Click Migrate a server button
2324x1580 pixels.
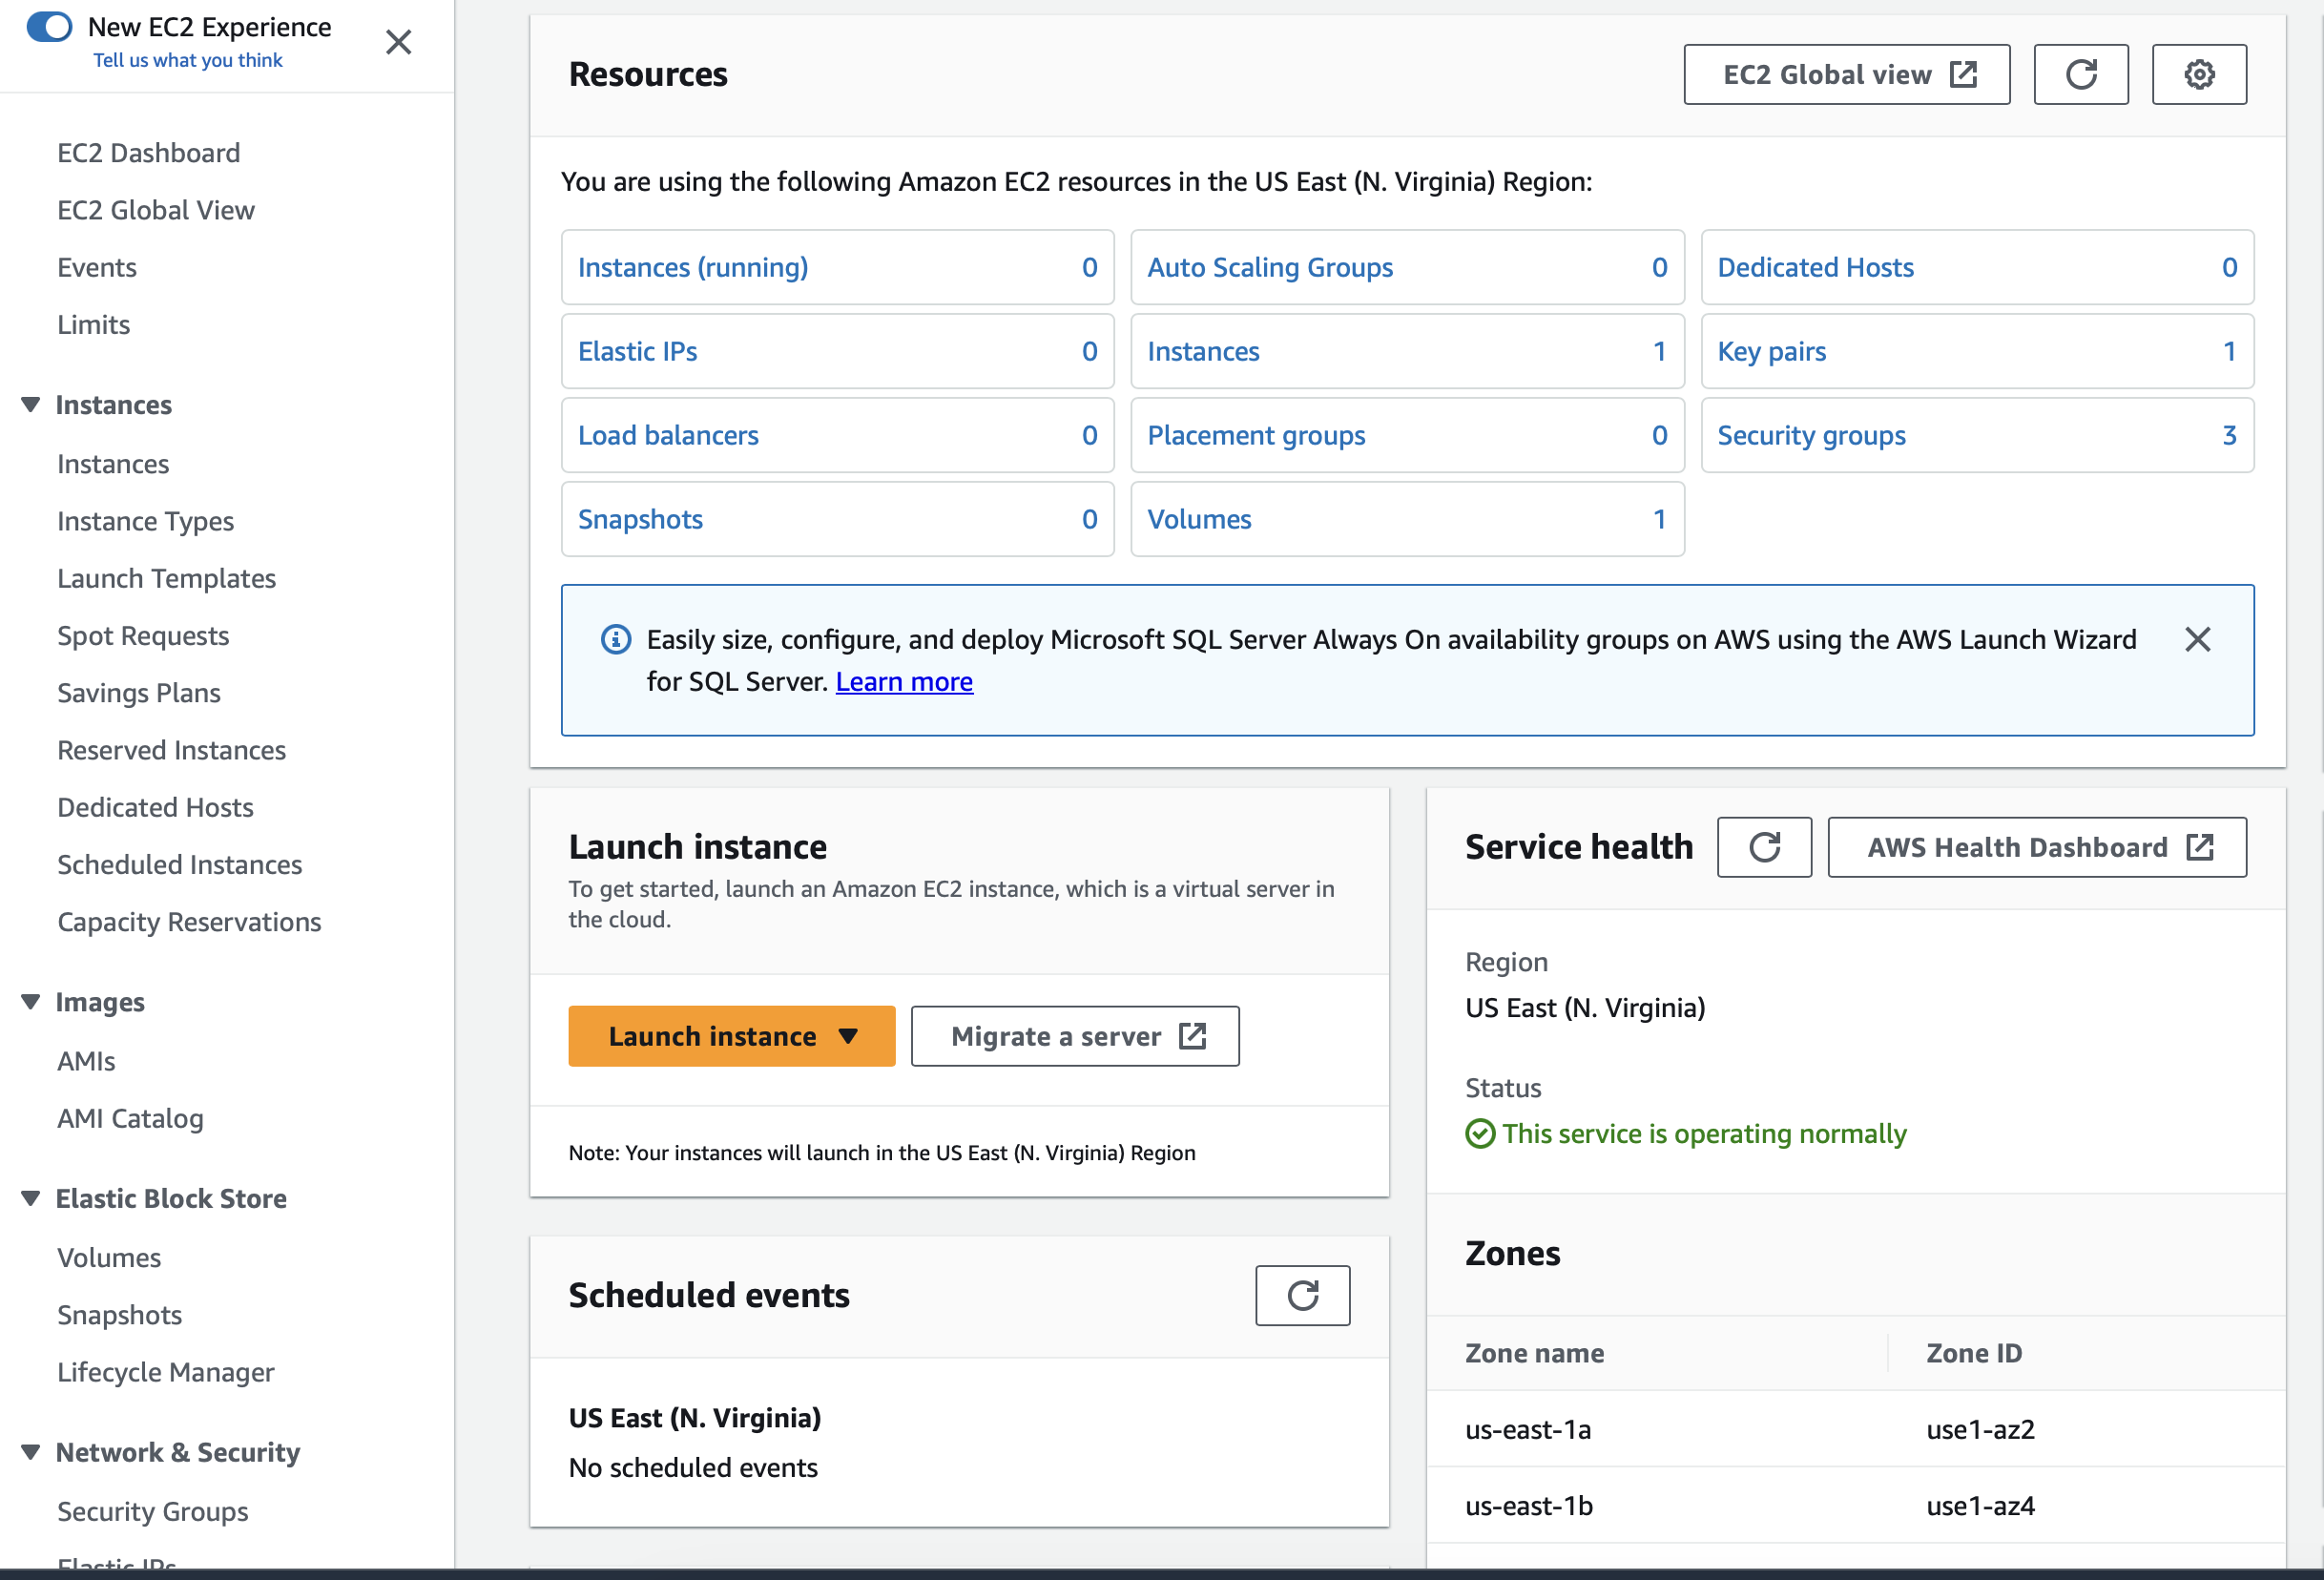[1074, 1036]
